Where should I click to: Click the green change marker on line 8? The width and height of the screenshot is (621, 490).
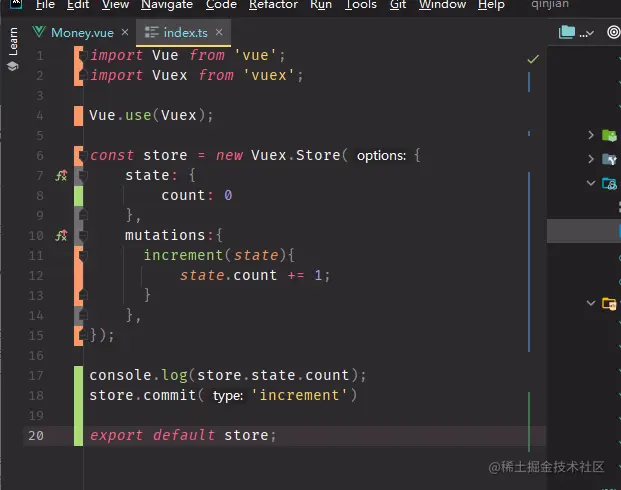coord(78,196)
